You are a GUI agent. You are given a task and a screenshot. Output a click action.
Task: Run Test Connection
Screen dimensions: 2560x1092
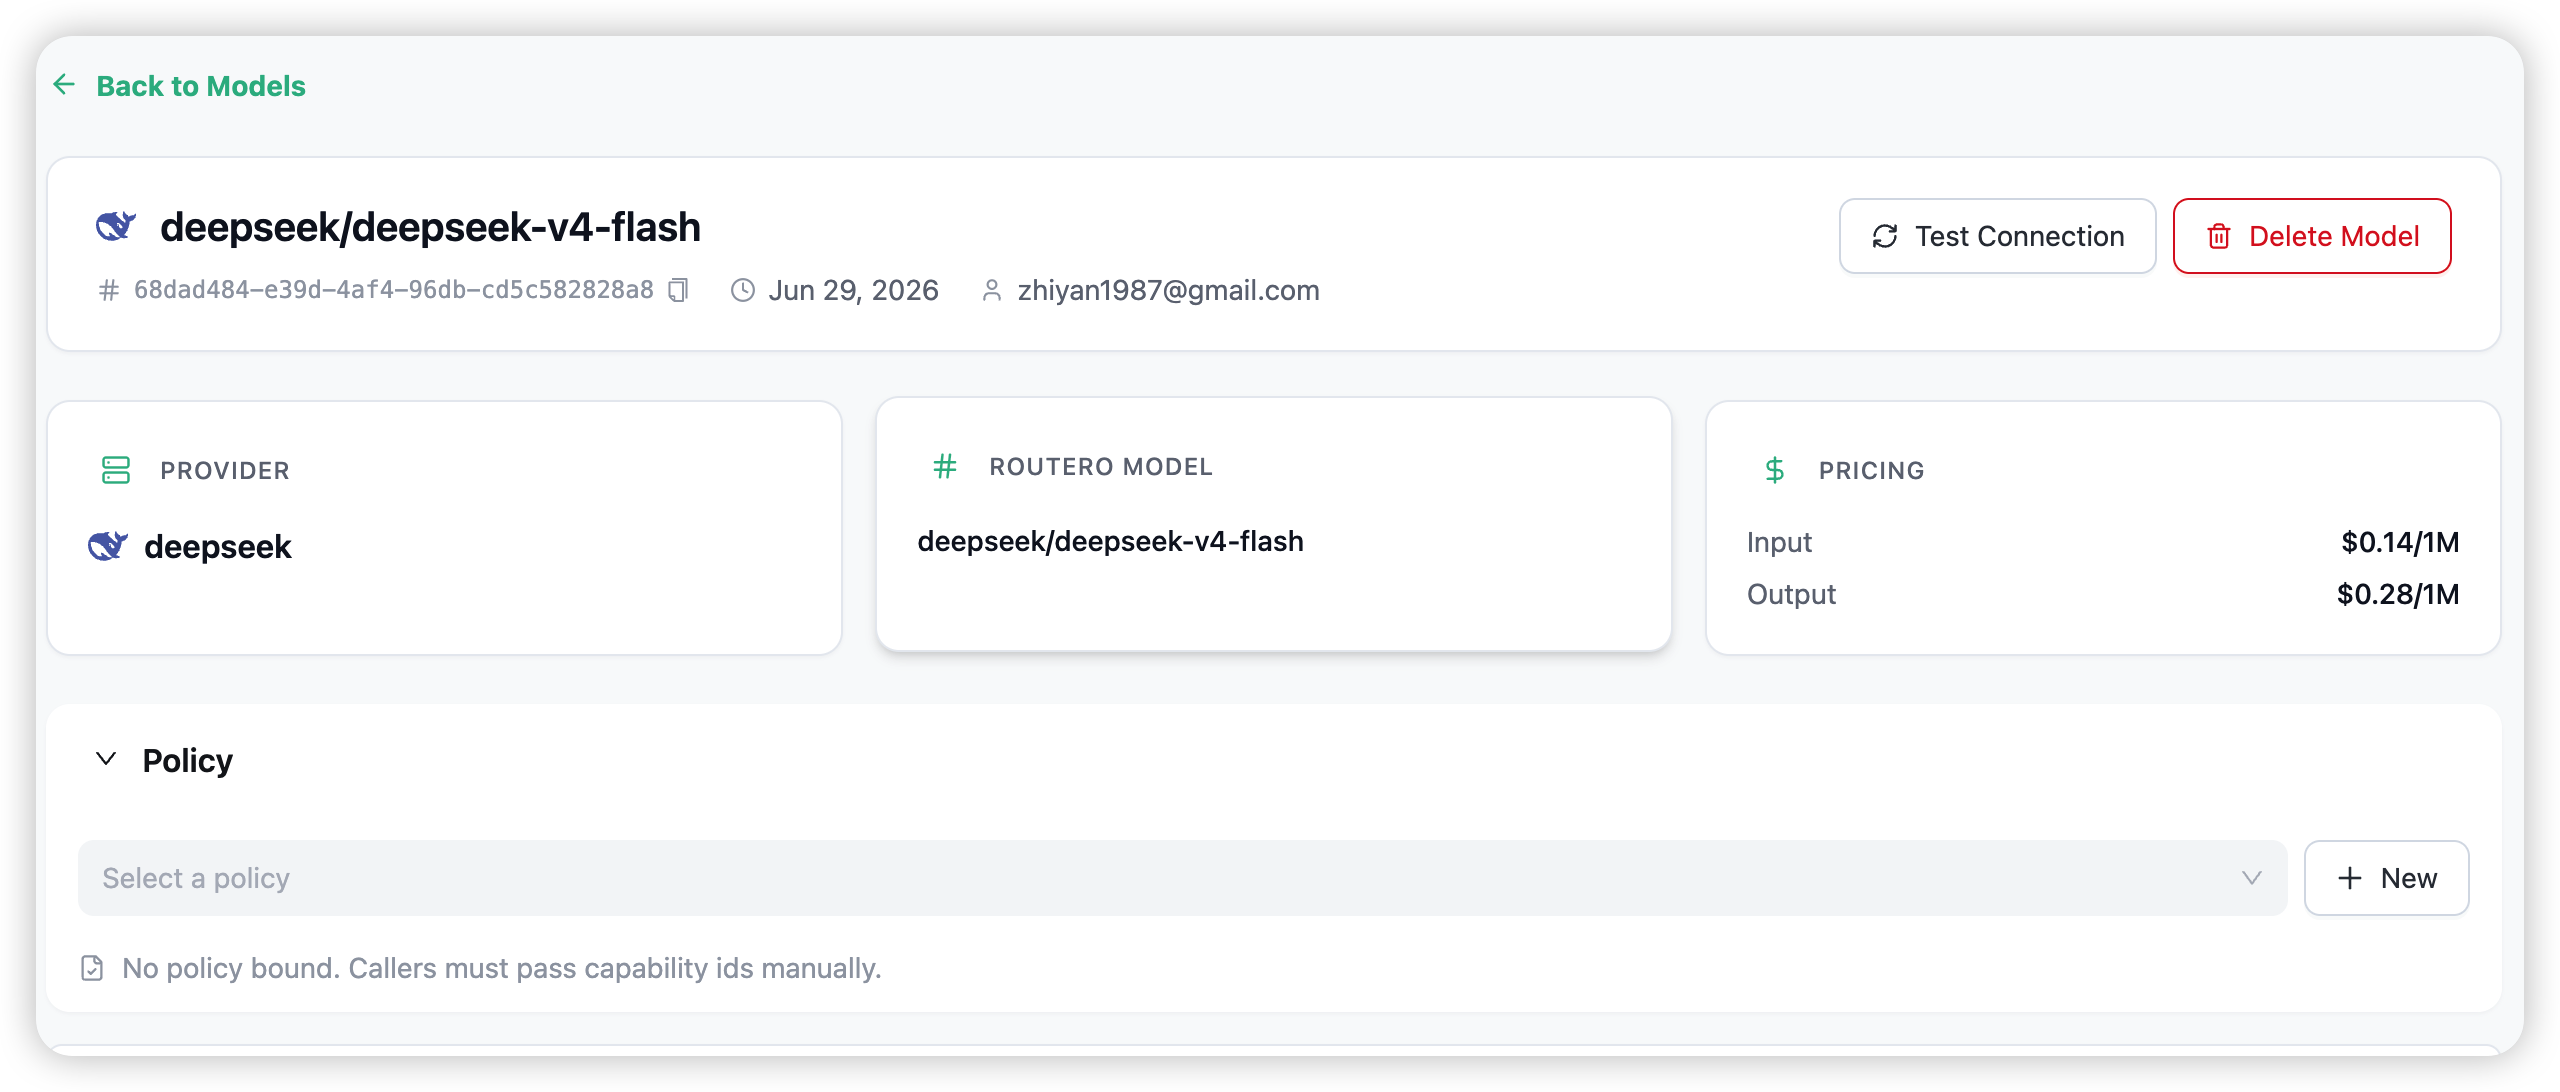[x=1997, y=236]
